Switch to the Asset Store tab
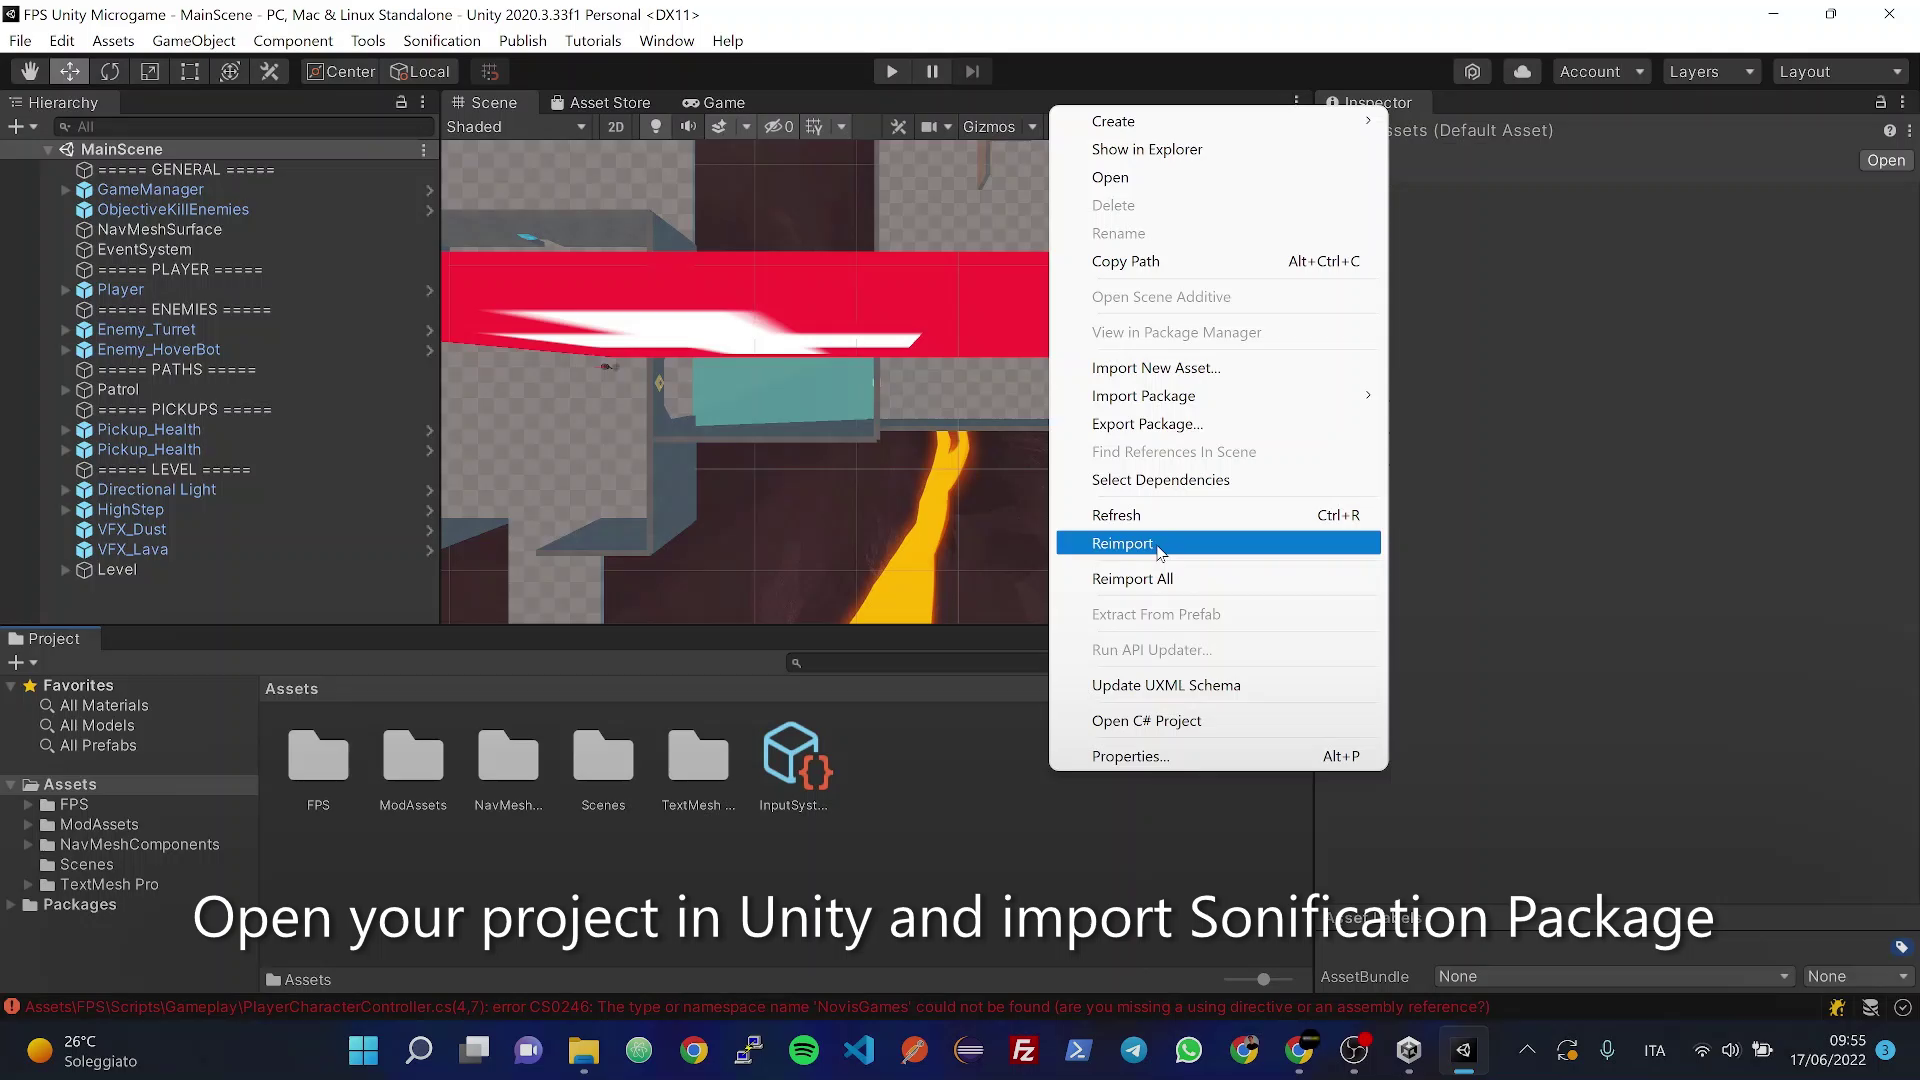Image resolution: width=1920 pixels, height=1080 pixels. click(601, 102)
